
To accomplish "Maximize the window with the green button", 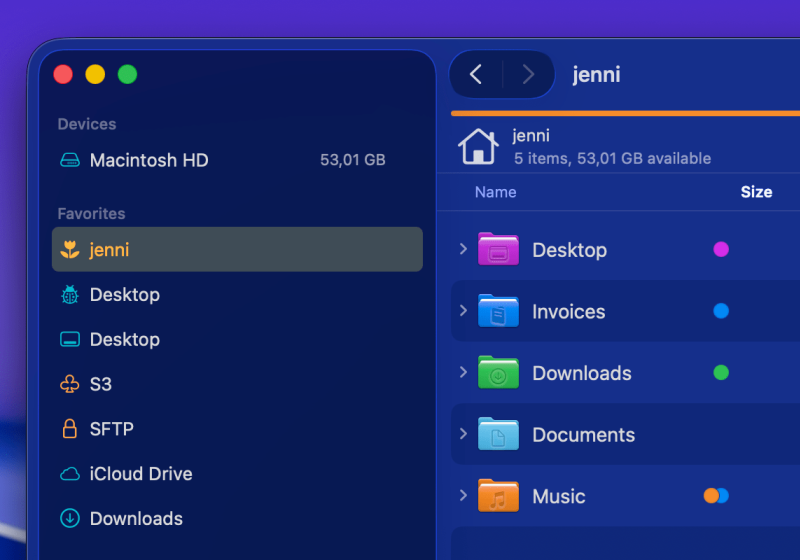I will [x=128, y=74].
